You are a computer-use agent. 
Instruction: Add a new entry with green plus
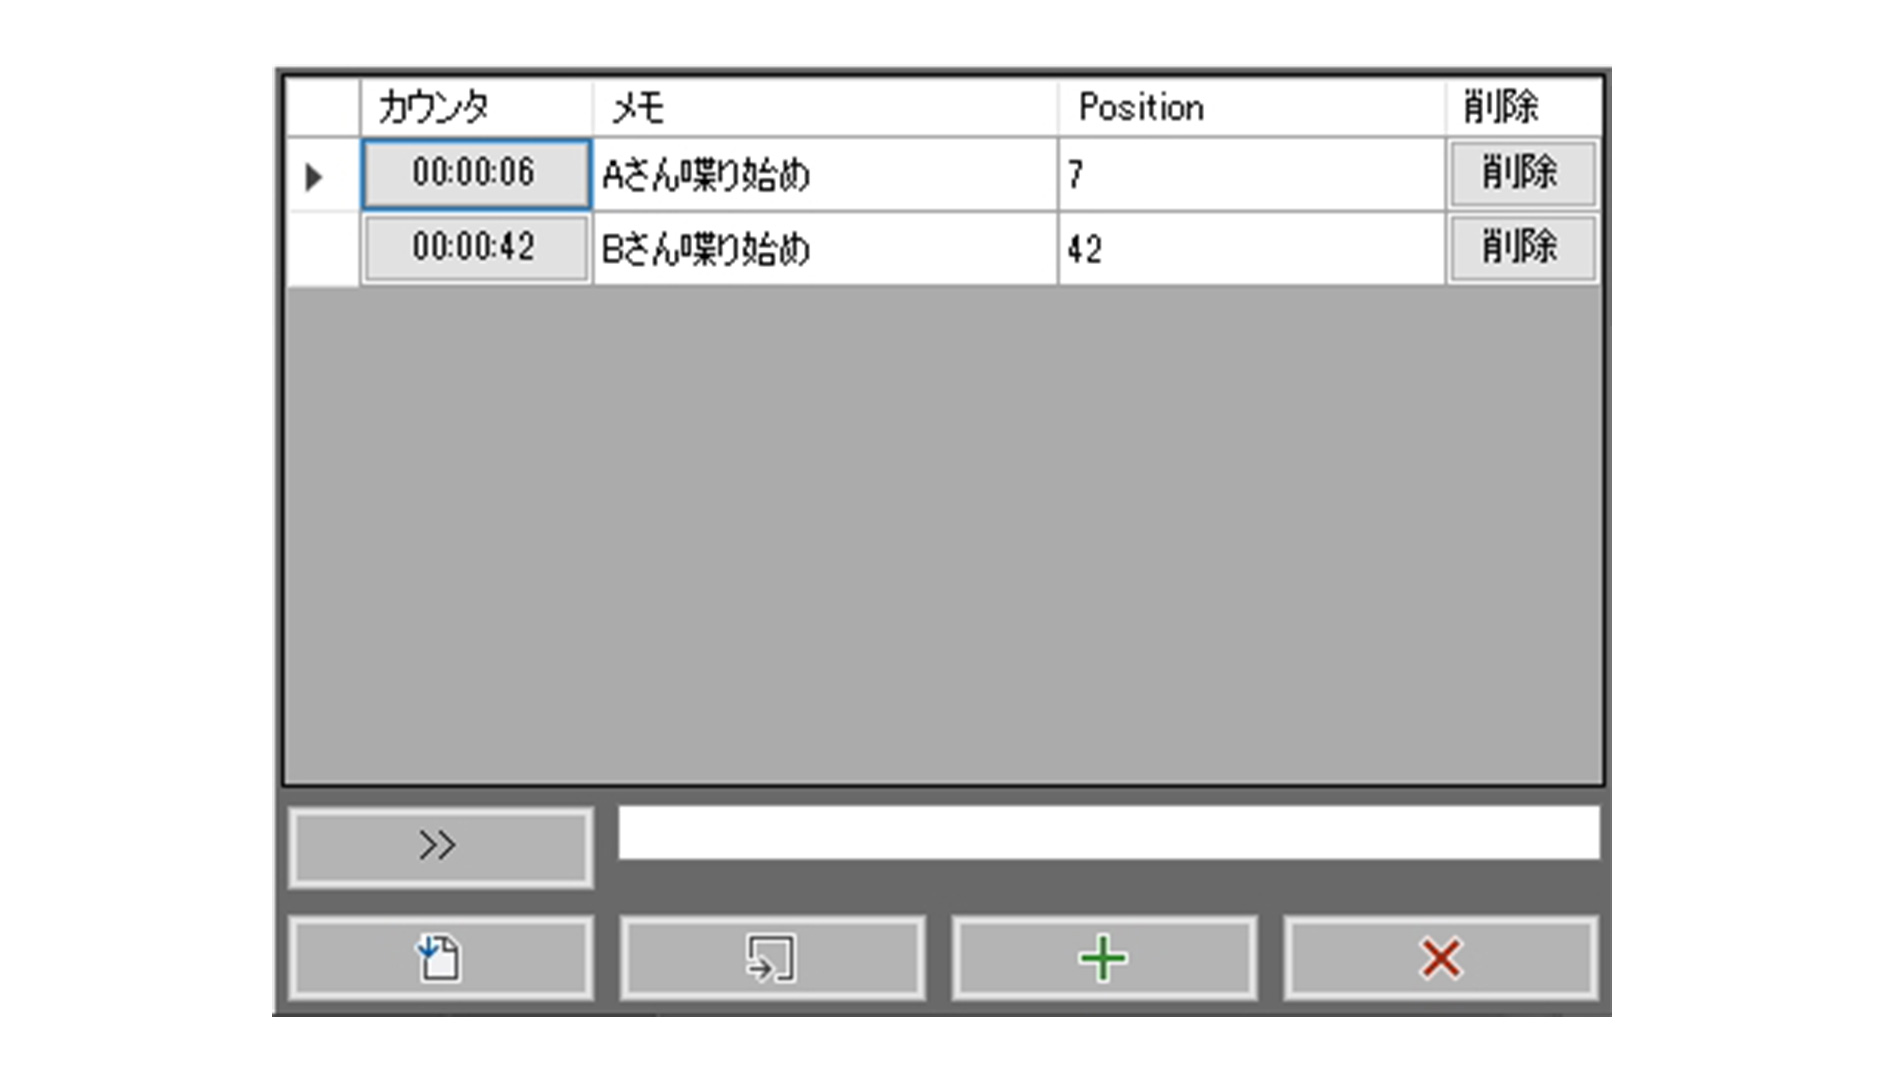pyautogui.click(x=1104, y=958)
